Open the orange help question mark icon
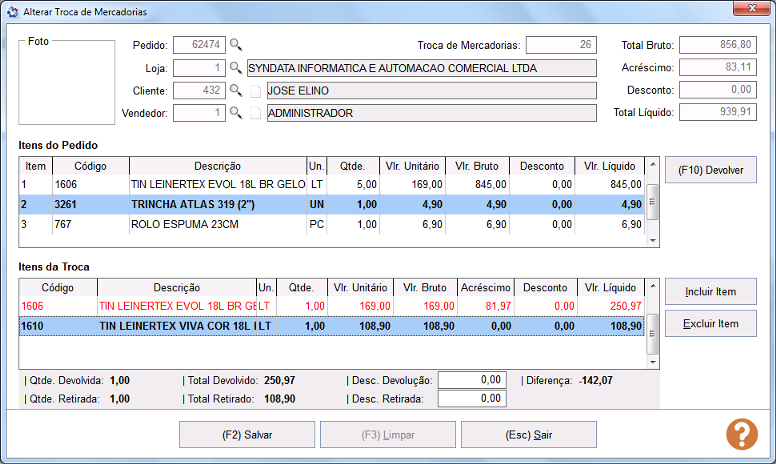Image resolution: width=776 pixels, height=464 pixels. point(741,434)
